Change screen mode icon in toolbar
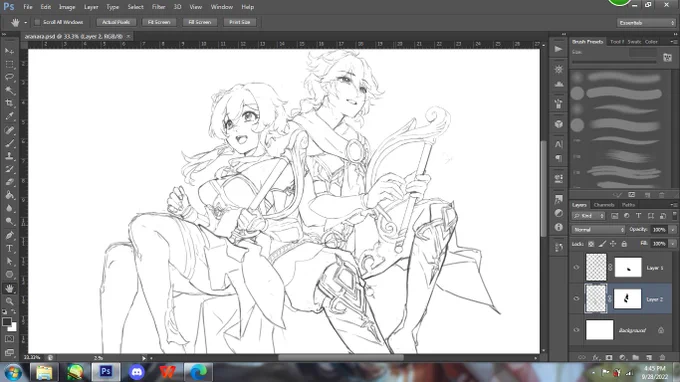Viewport: 680px width, 382px height. pos(9,353)
